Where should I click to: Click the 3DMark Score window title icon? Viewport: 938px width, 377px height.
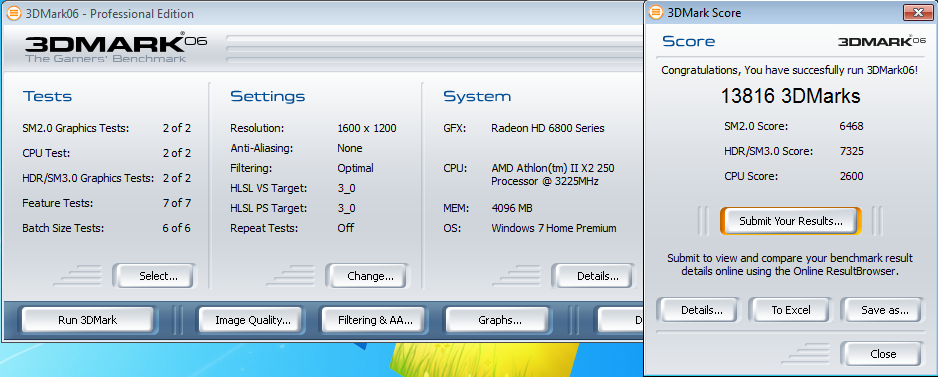pos(656,13)
